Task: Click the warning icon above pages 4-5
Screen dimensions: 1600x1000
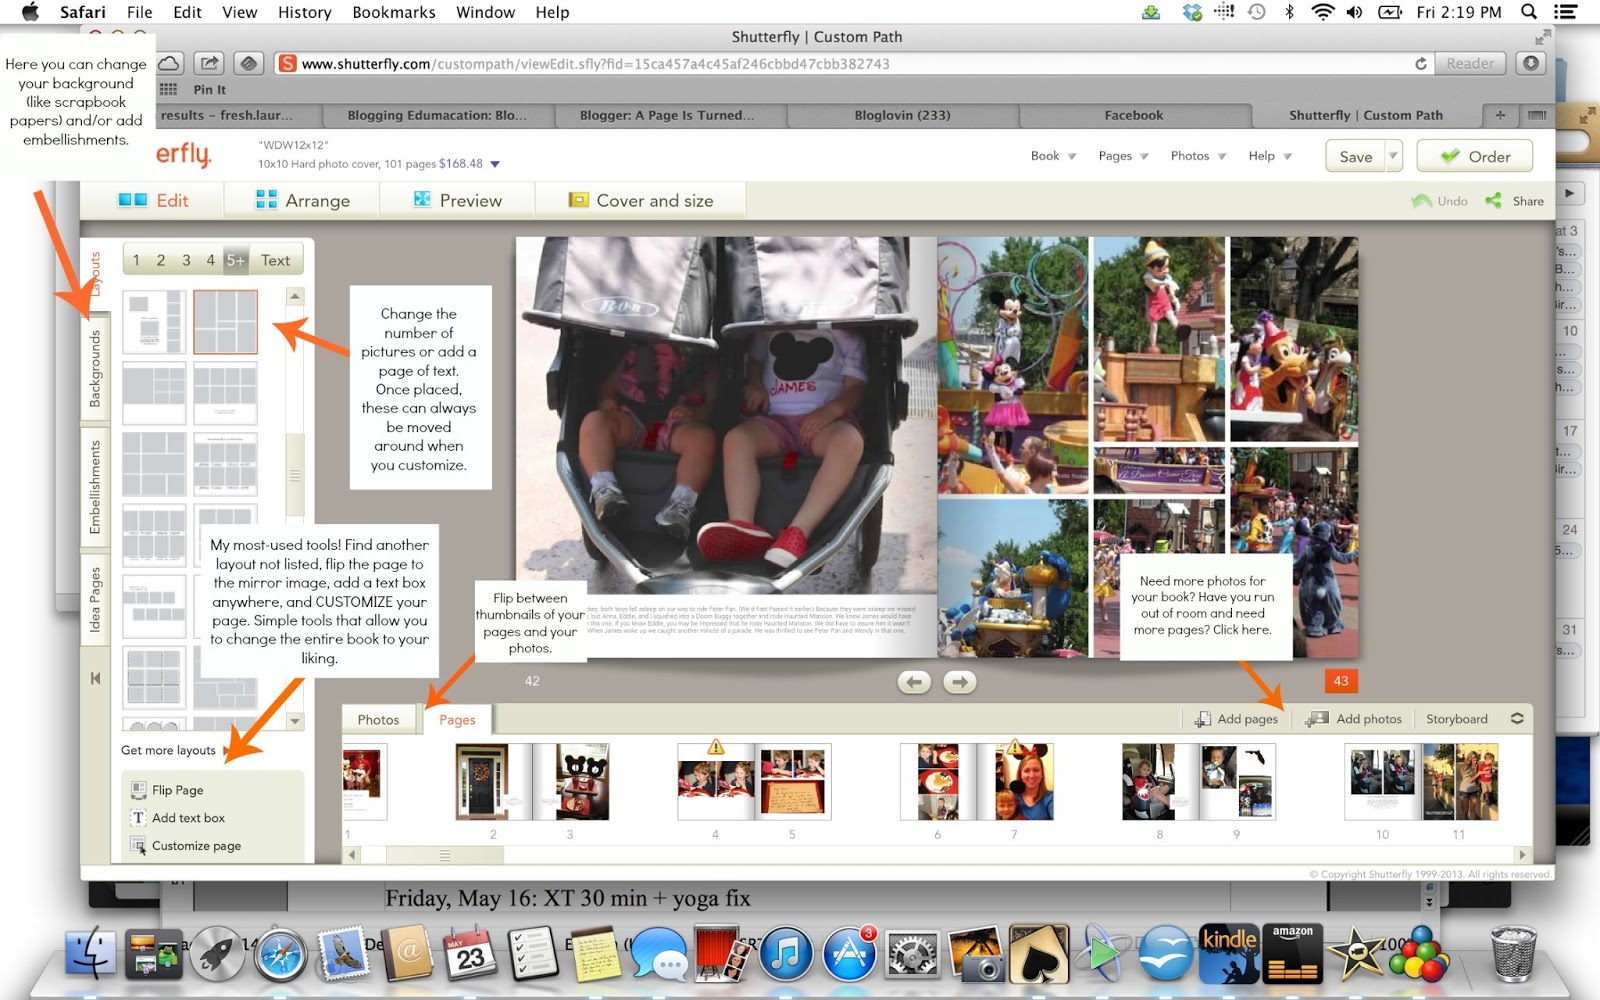Action: pos(716,747)
